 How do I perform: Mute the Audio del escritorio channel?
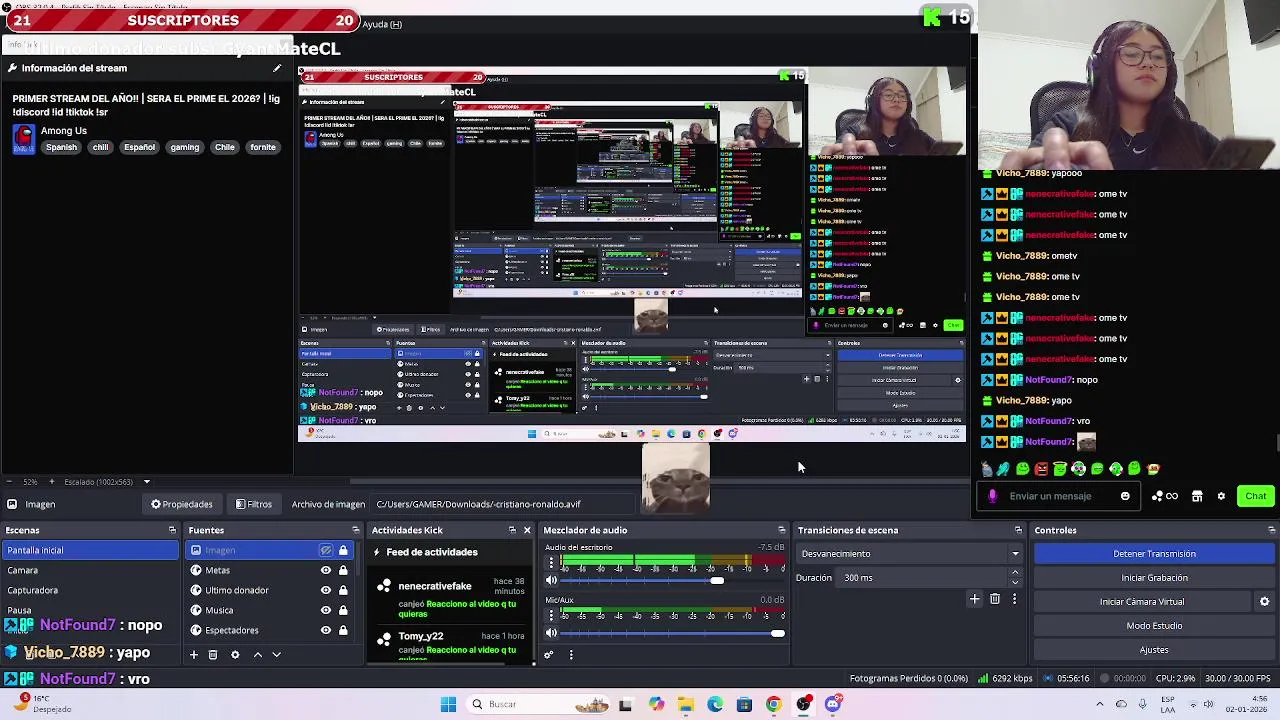point(551,580)
